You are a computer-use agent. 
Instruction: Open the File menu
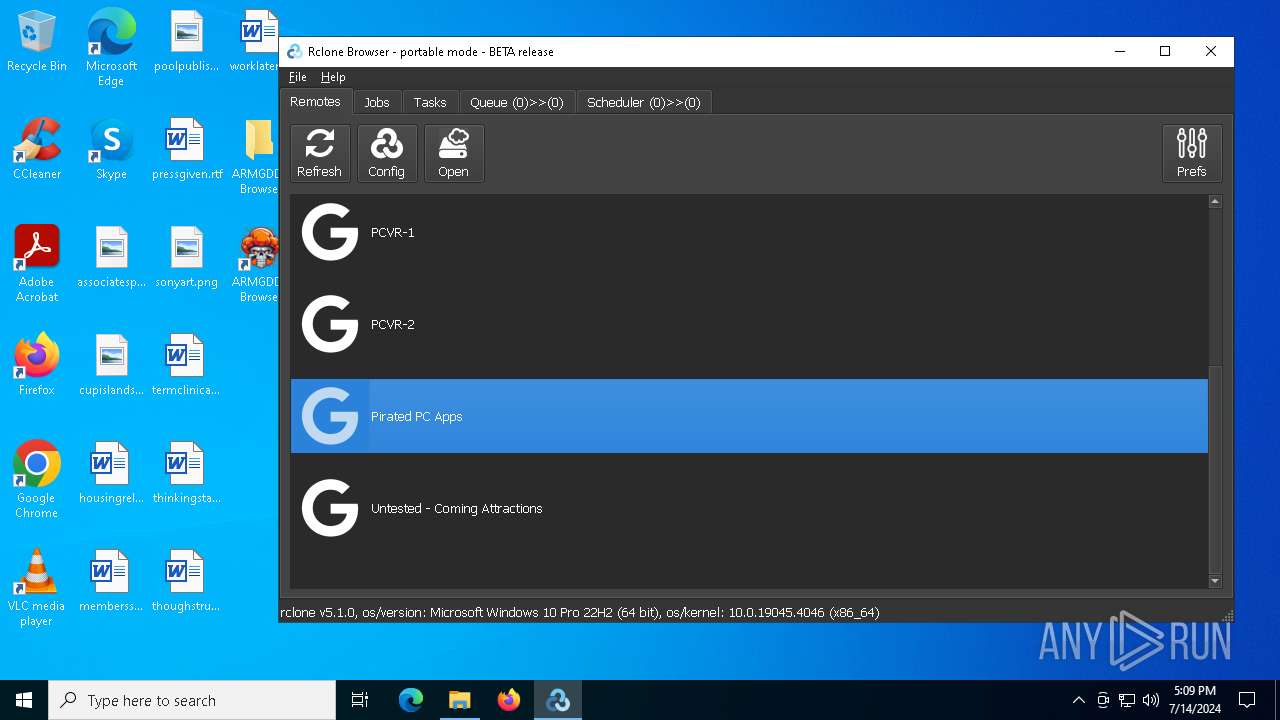pyautogui.click(x=298, y=77)
